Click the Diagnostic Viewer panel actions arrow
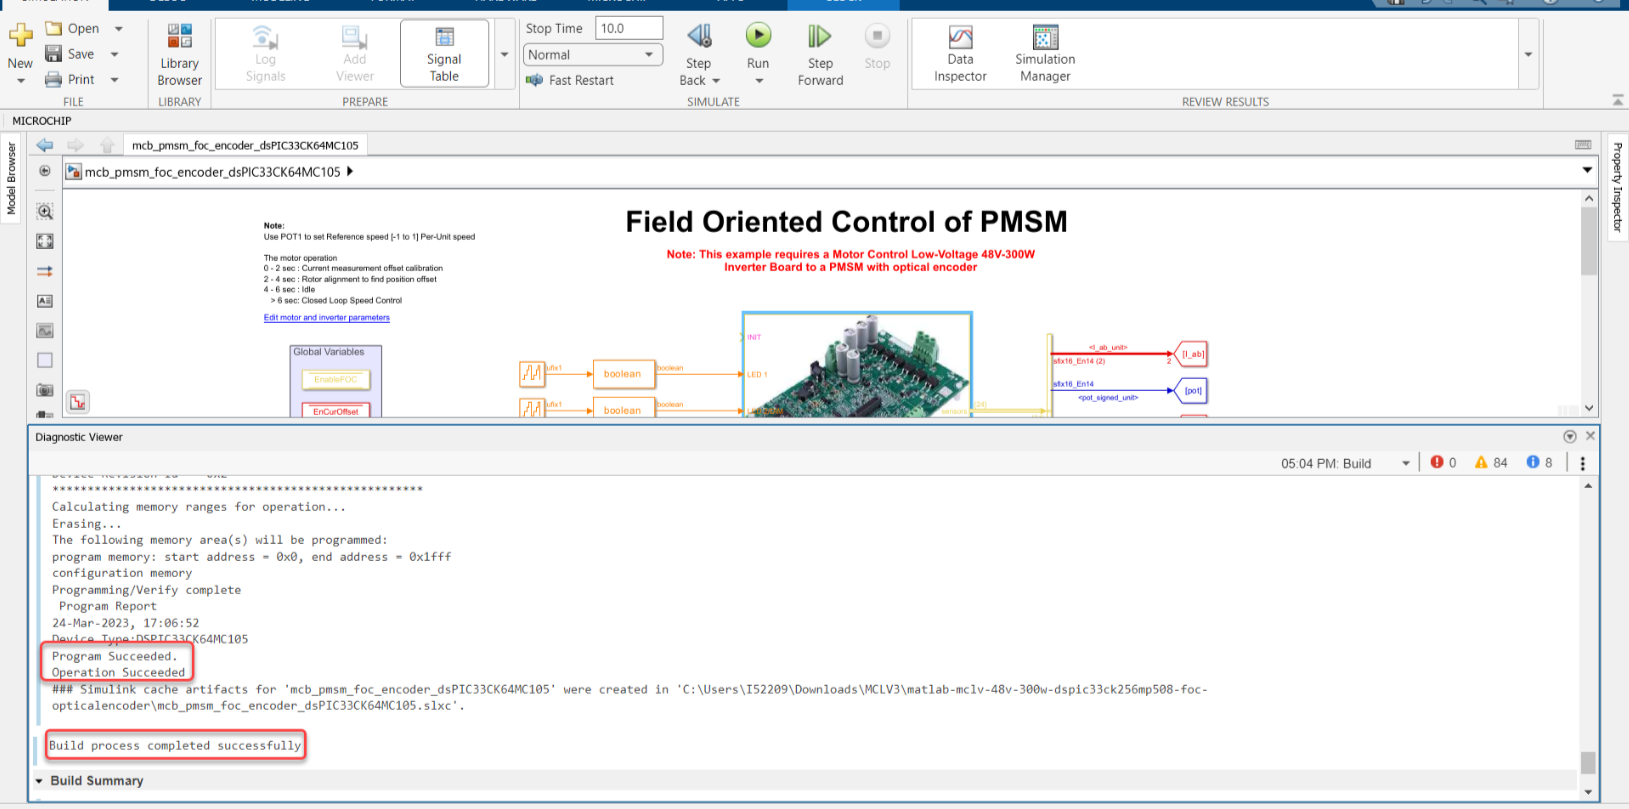The image size is (1629, 809). 1570,436
